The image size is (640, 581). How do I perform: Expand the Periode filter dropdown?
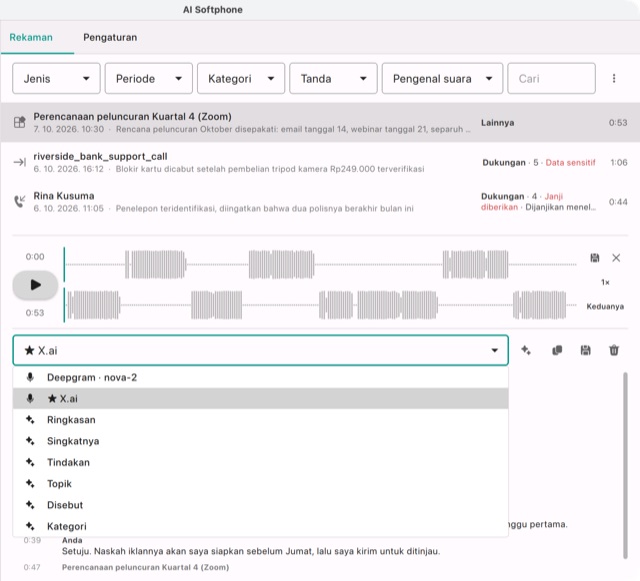click(x=149, y=78)
